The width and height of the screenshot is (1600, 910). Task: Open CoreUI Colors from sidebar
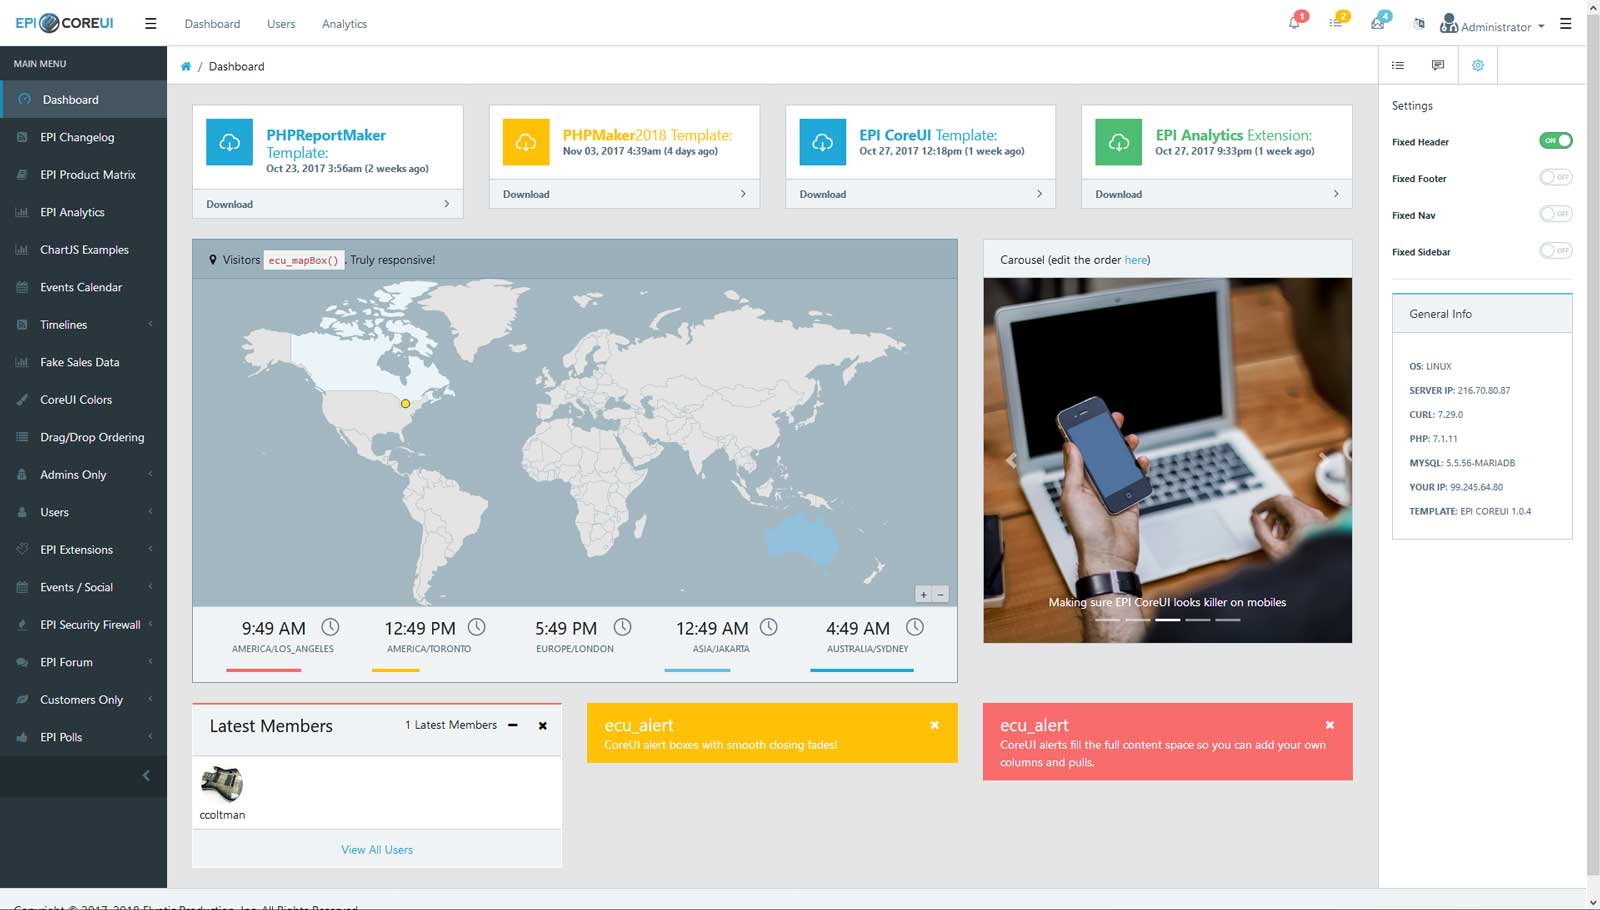coord(83,399)
